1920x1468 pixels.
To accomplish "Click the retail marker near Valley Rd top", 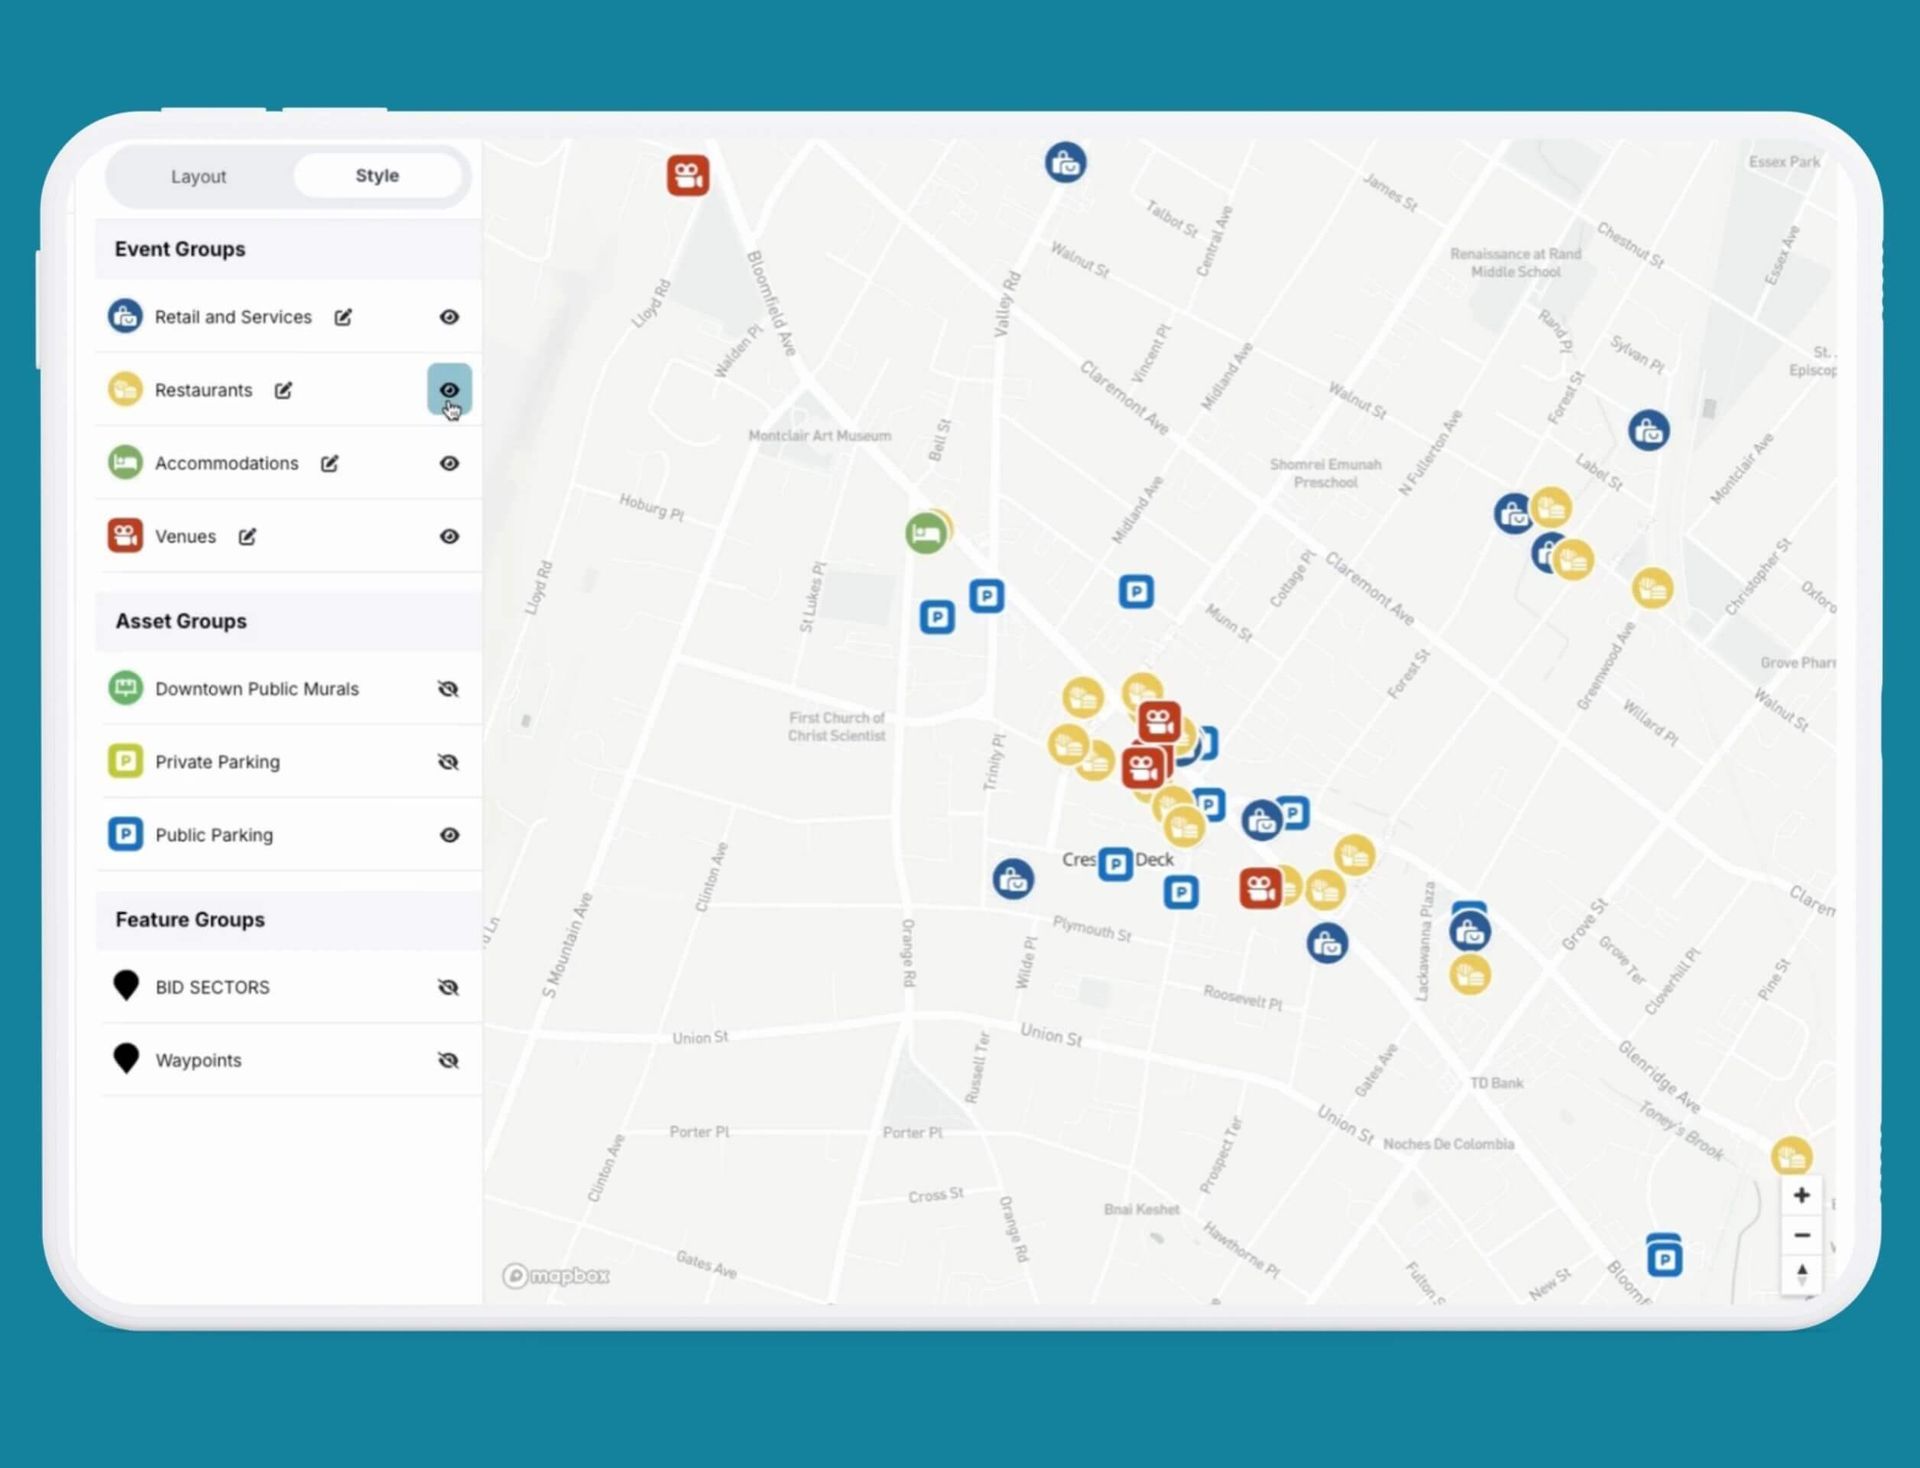I will (1066, 162).
